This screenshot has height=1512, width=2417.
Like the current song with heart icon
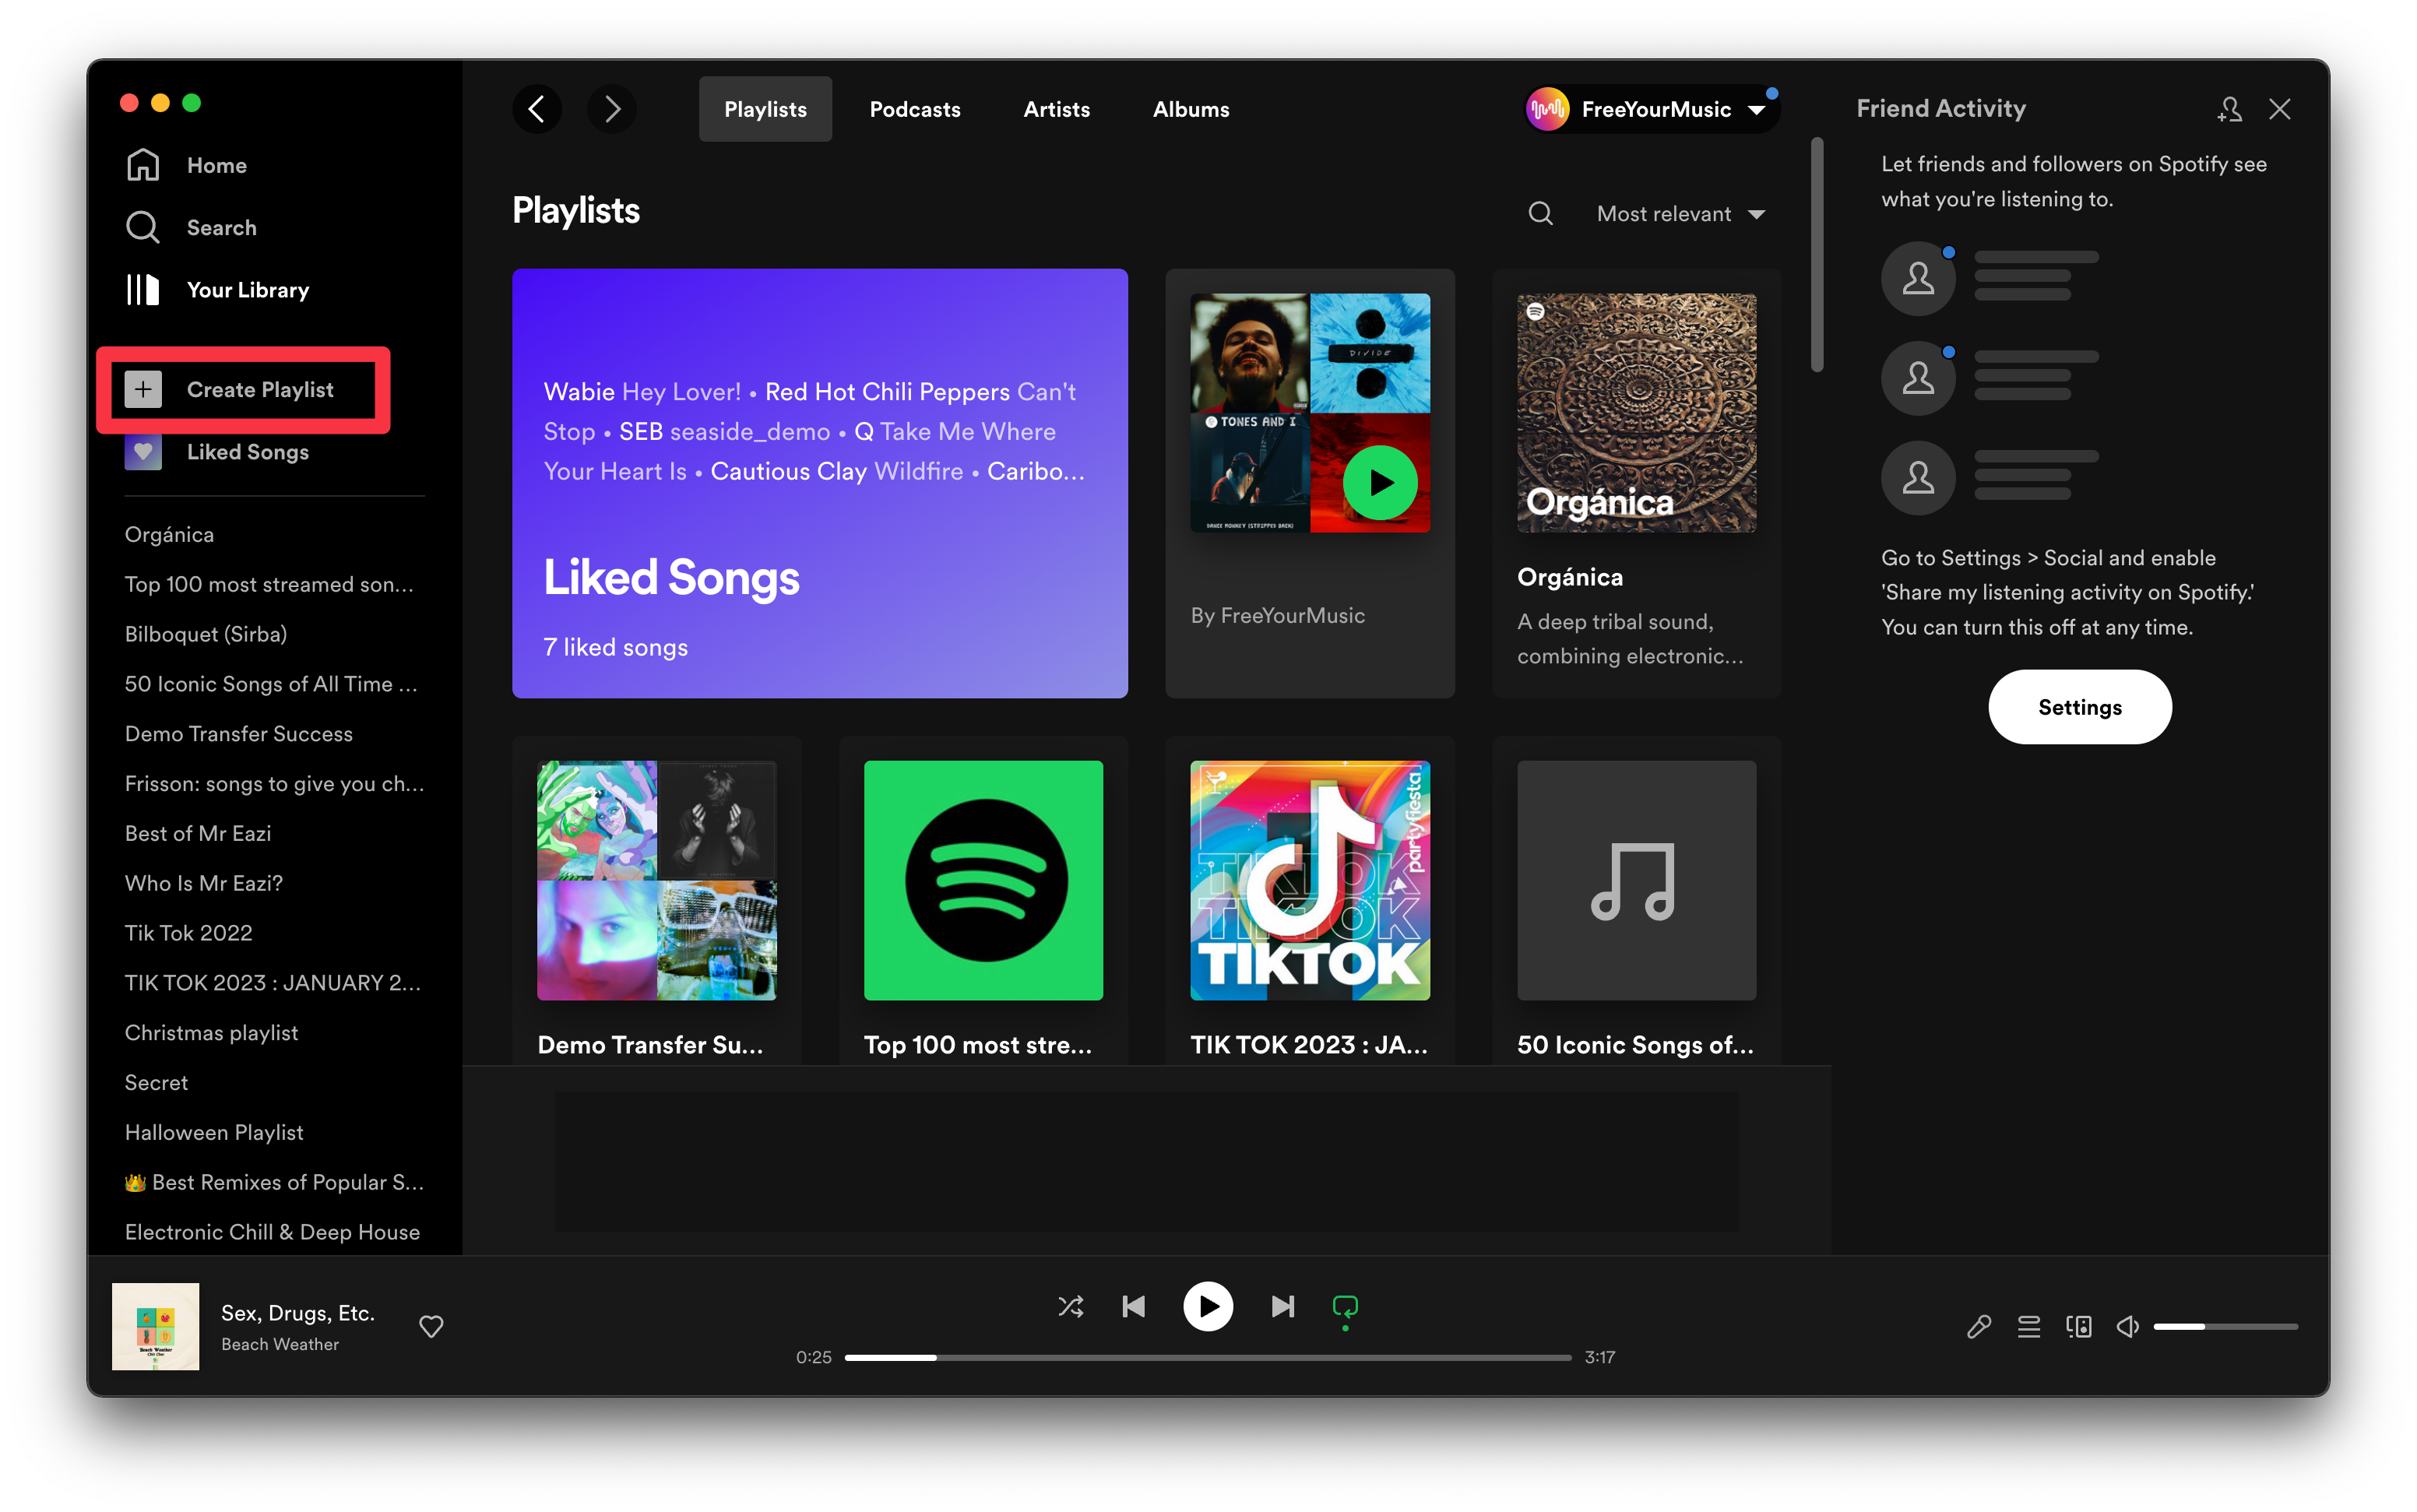pos(431,1326)
